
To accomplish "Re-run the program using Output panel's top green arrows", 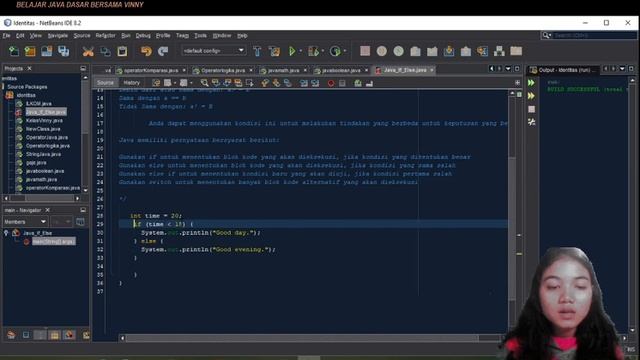I will click(x=531, y=83).
